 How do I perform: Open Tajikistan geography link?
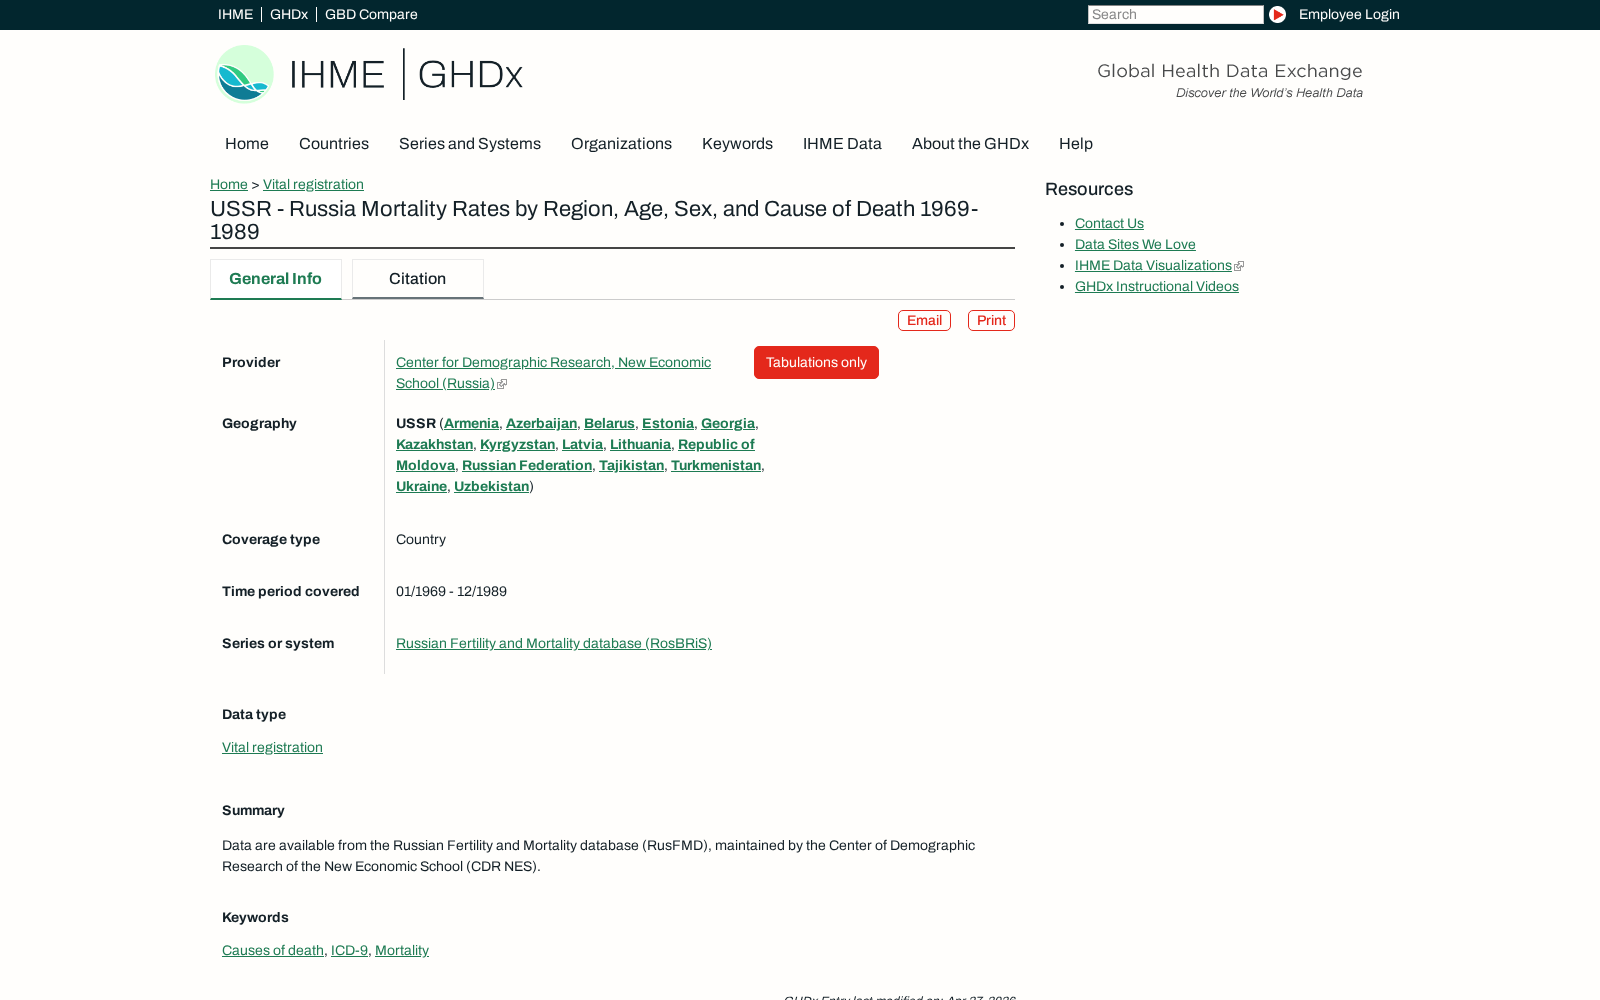point(631,465)
